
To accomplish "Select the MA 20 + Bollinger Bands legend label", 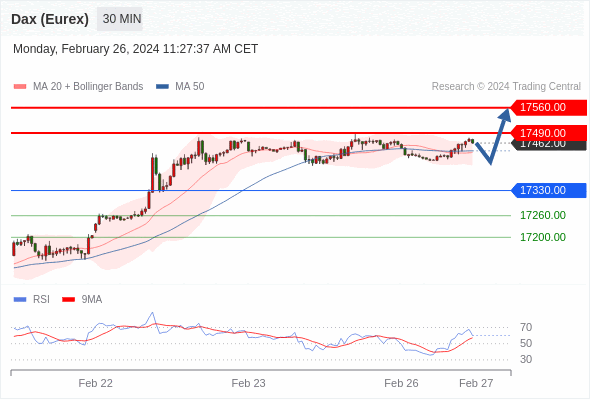I will pyautogui.click(x=88, y=87).
